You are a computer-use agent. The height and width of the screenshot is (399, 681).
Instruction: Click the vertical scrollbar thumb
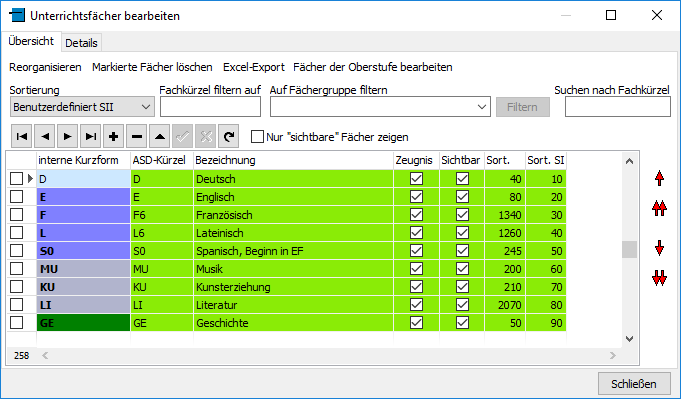tap(629, 250)
